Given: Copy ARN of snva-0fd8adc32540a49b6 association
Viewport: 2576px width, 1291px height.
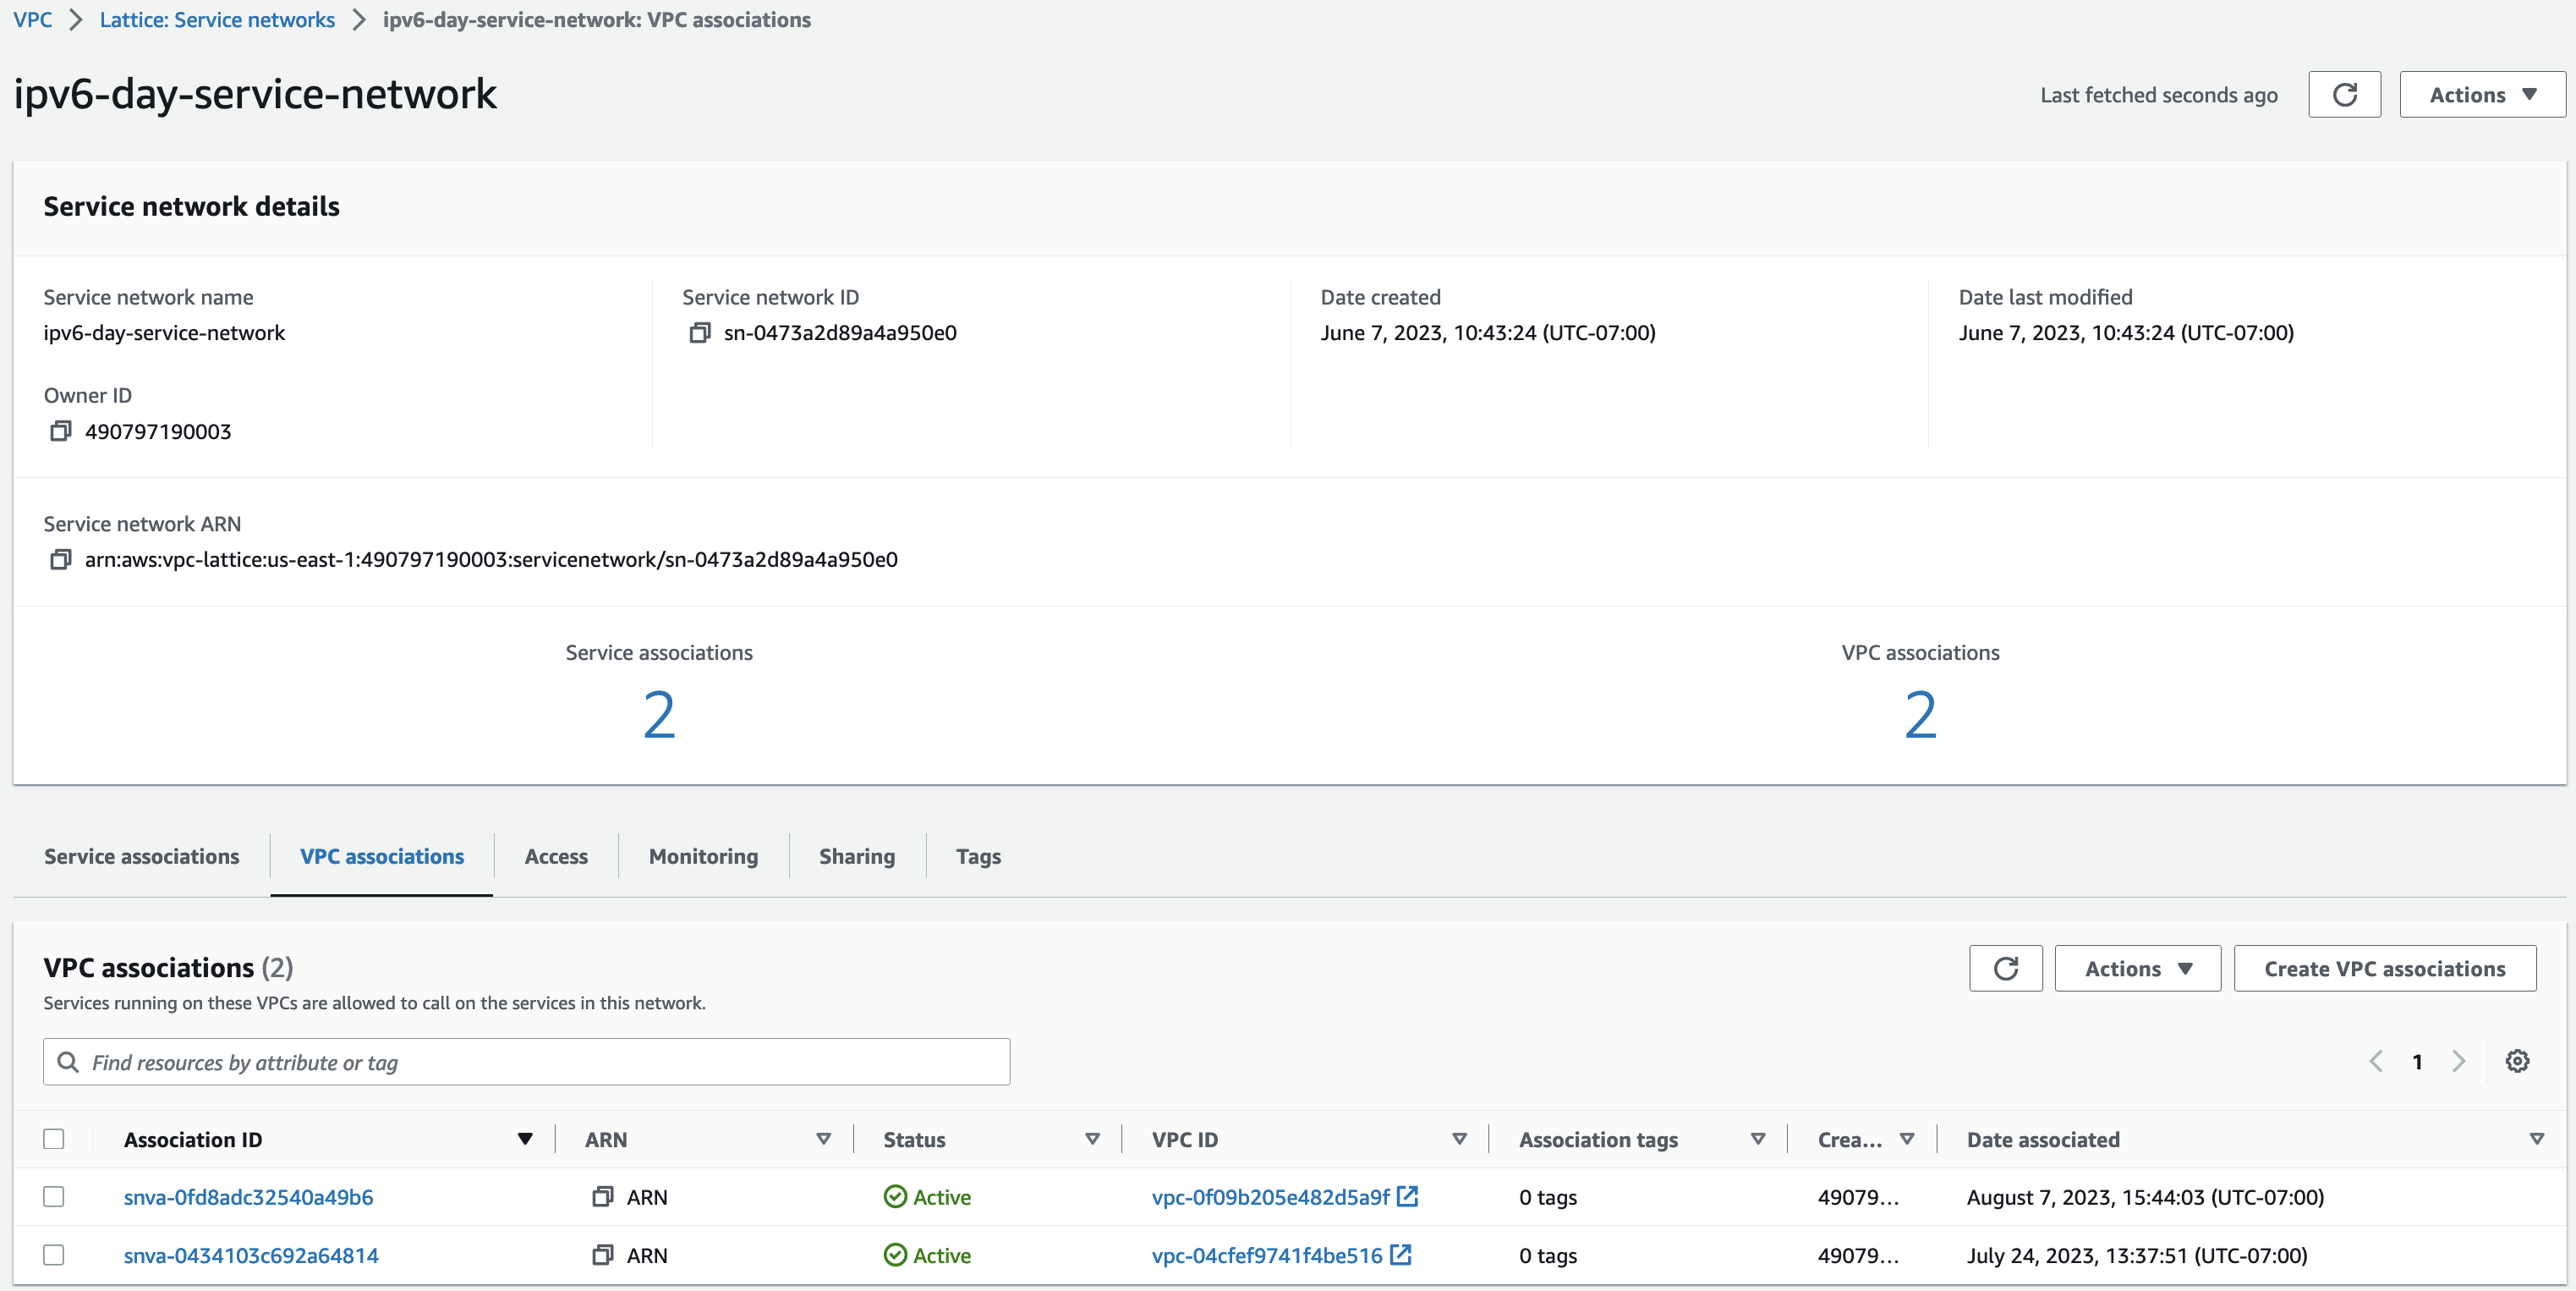Looking at the screenshot, I should (602, 1196).
